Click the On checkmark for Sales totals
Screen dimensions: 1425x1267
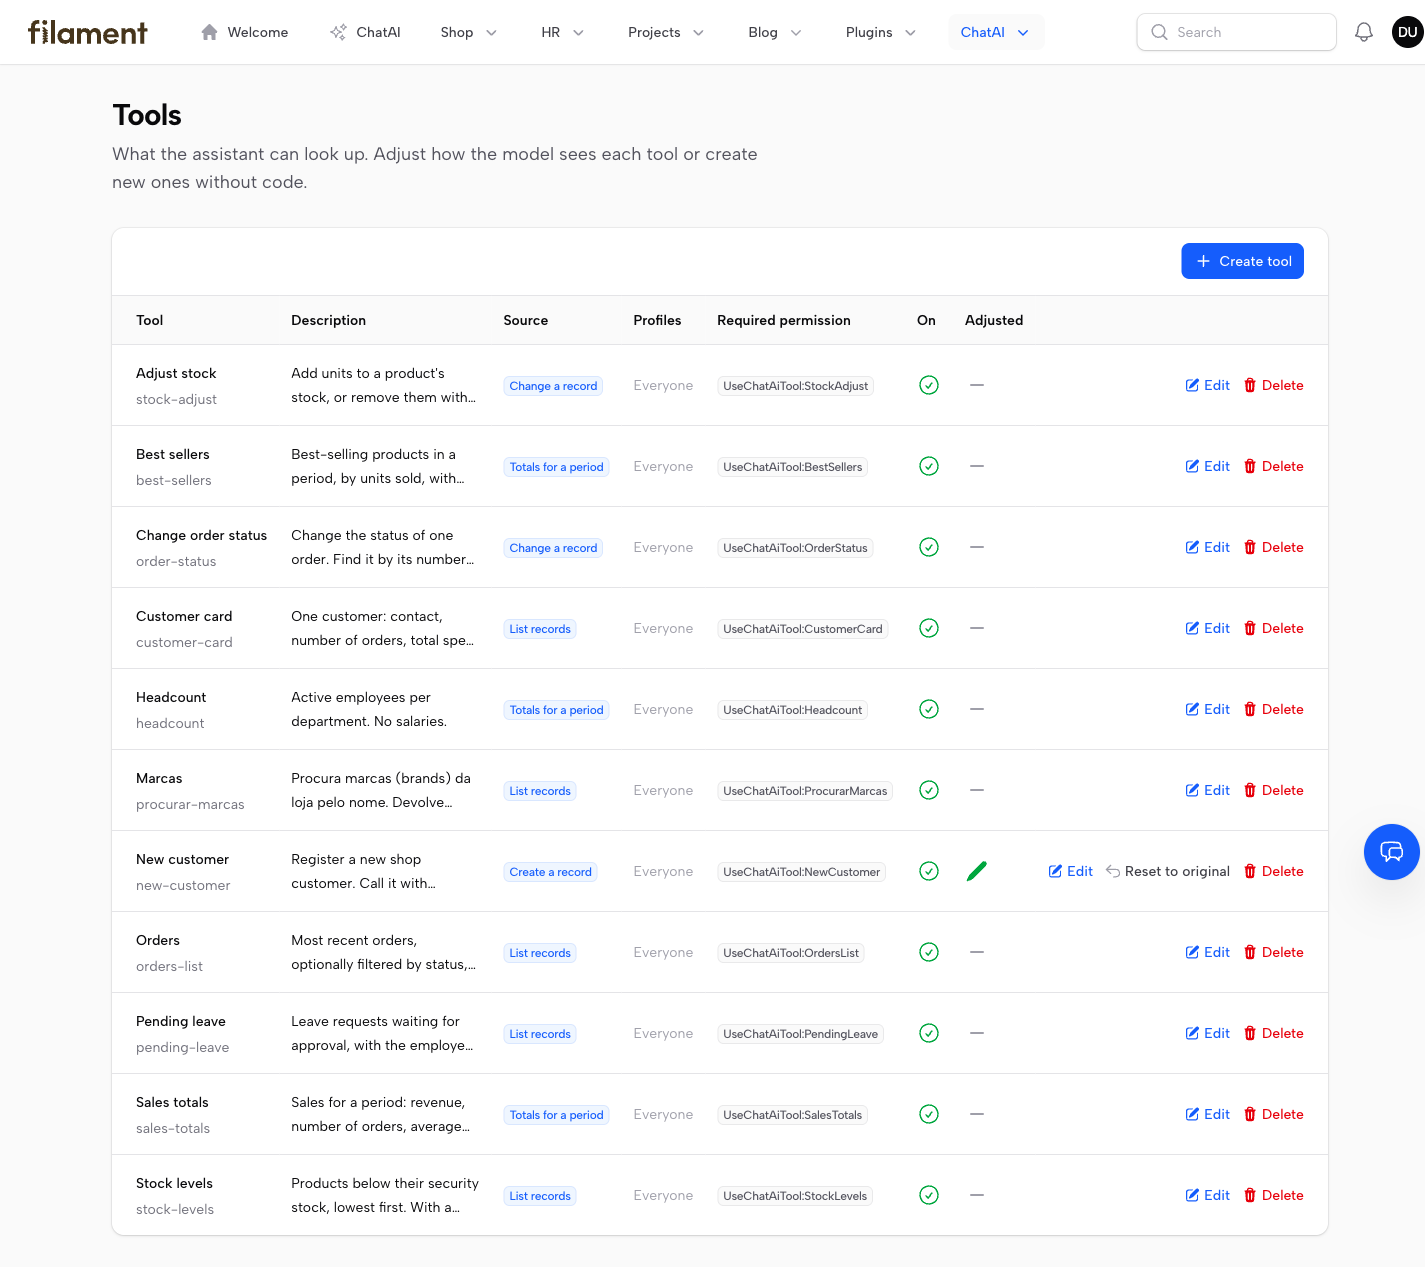tap(929, 1114)
